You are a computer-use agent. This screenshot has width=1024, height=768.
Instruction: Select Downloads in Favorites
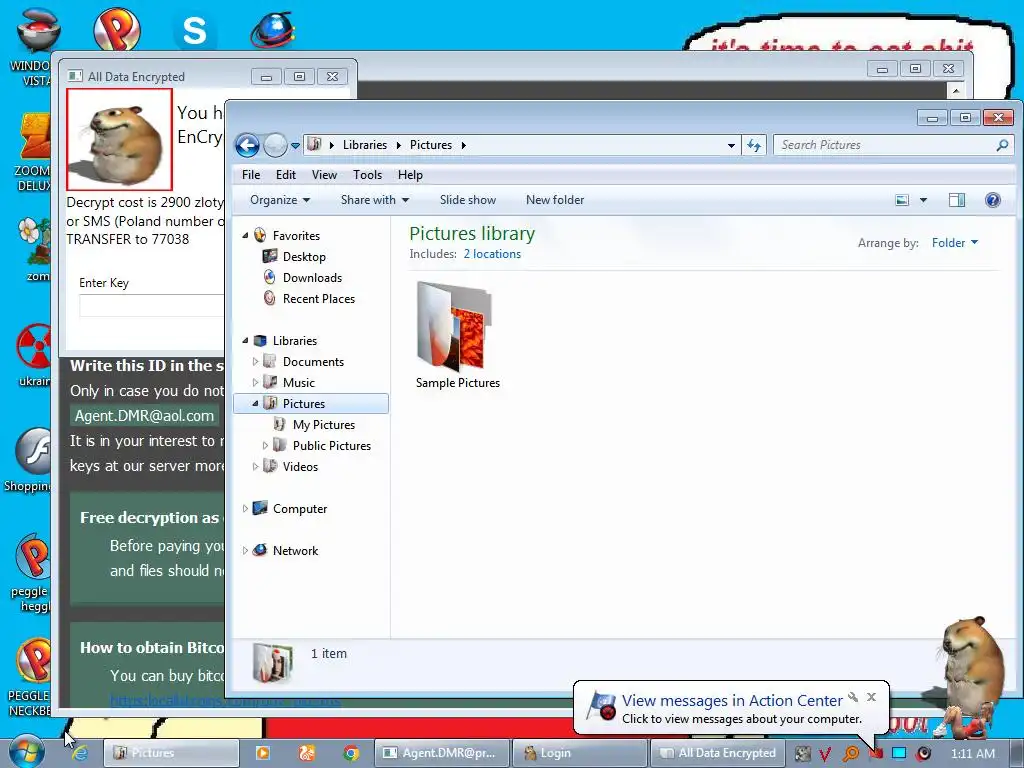pos(312,278)
